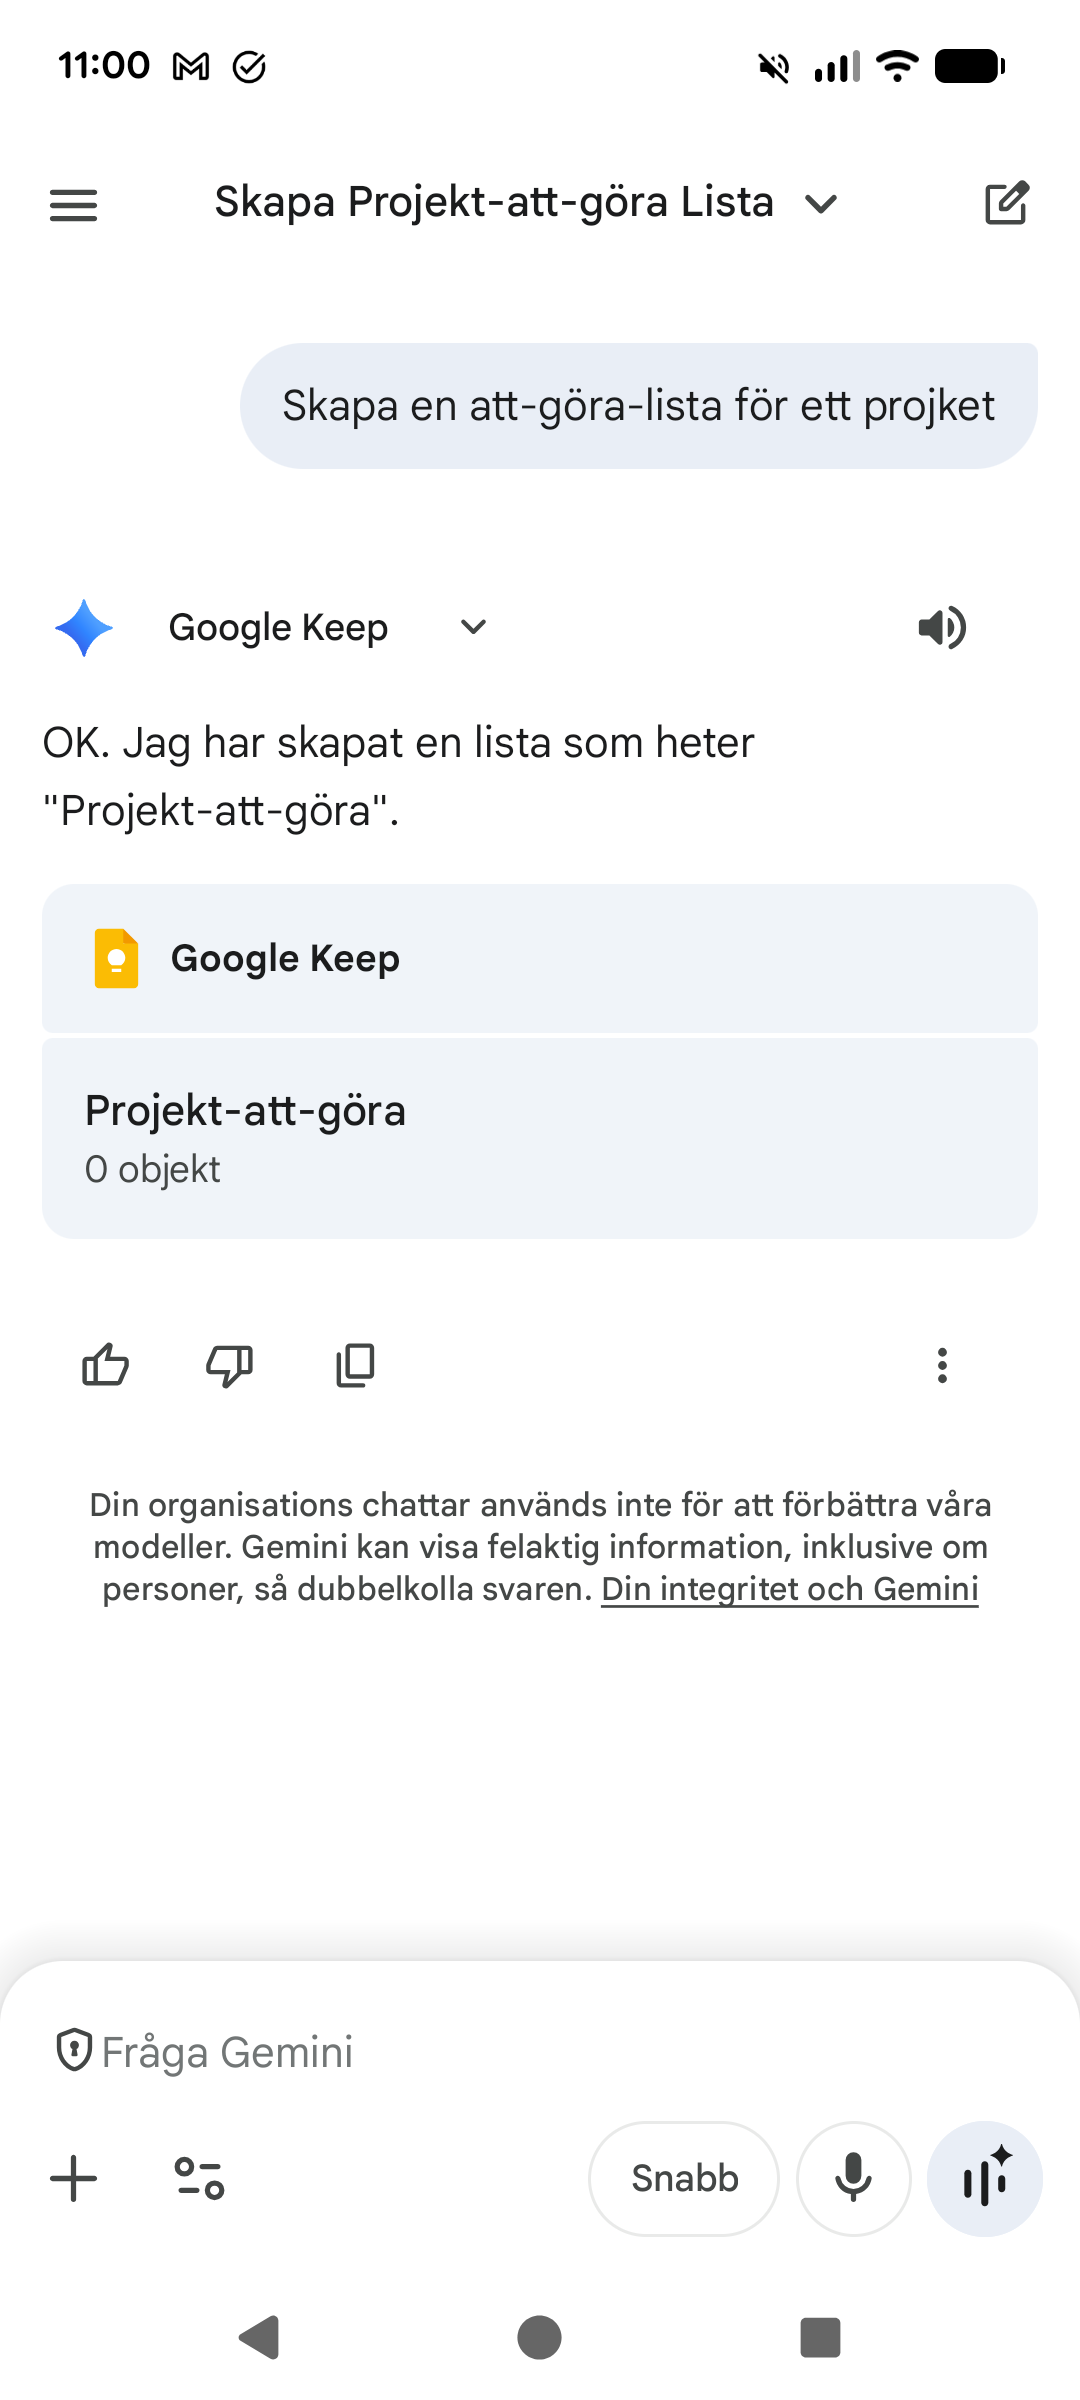The height and width of the screenshot is (2400, 1080).
Task: Copy the response with copy icon
Action: point(355,1365)
